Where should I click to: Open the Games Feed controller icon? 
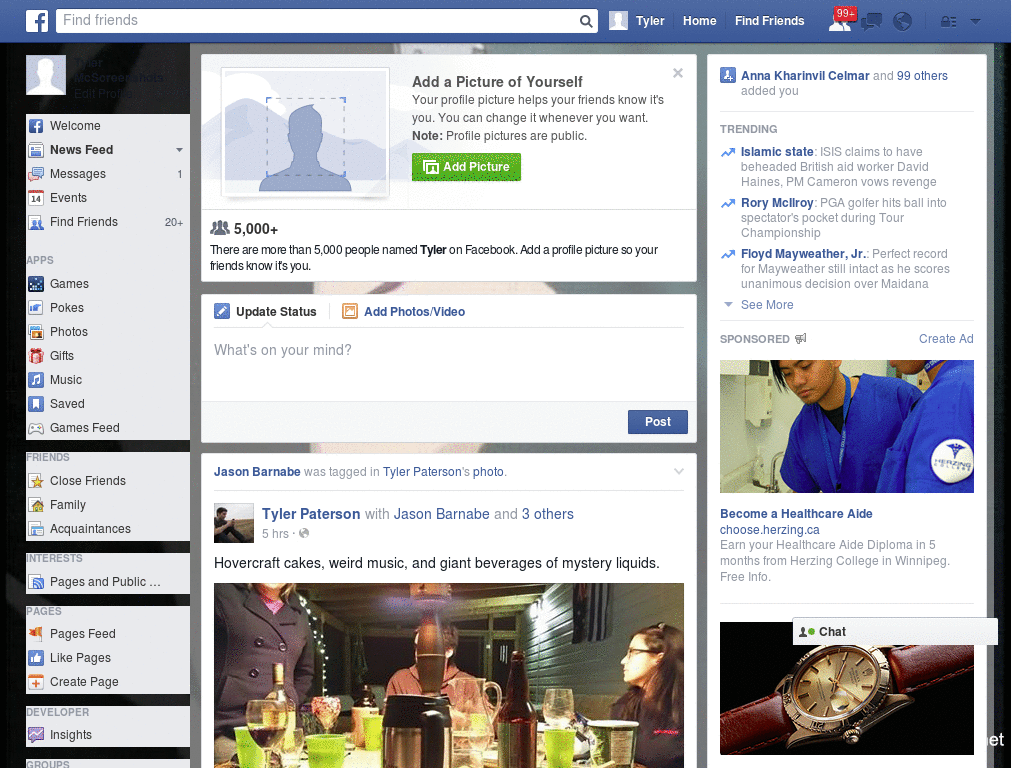click(x=36, y=428)
